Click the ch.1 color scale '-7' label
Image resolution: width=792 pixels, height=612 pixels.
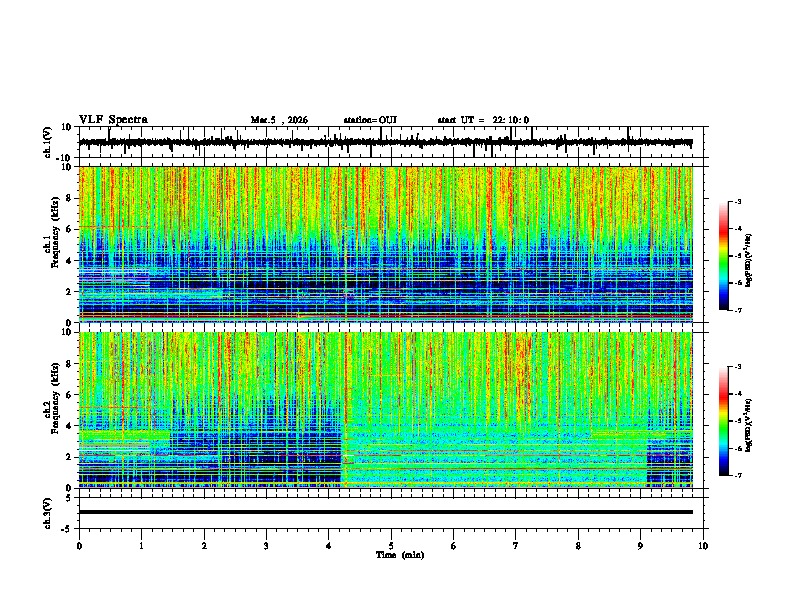click(737, 310)
